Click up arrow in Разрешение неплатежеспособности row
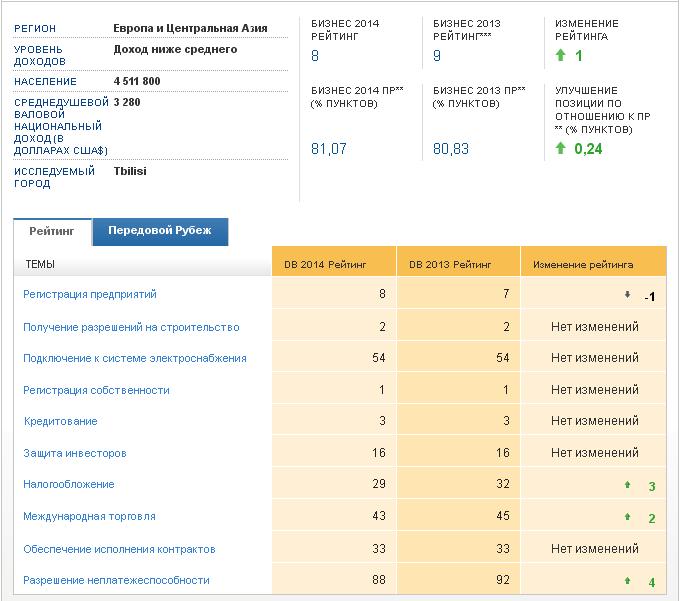Viewport: 682px width, 601px height. [627, 580]
